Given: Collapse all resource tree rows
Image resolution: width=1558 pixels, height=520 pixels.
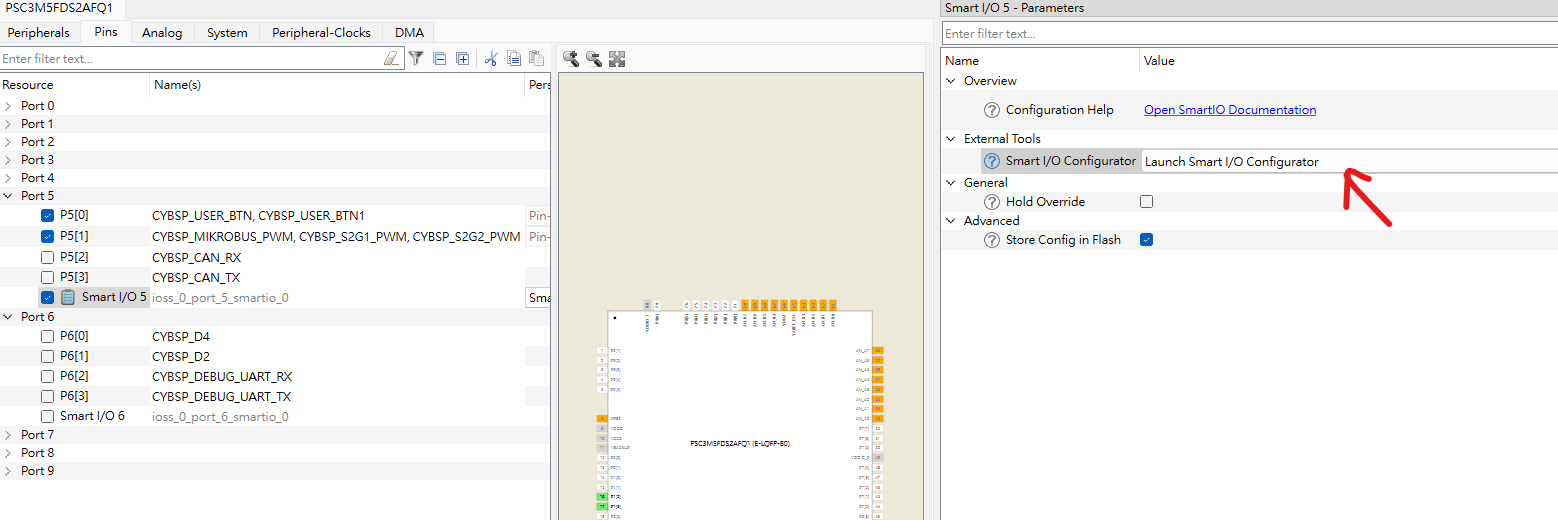Looking at the screenshot, I should pyautogui.click(x=439, y=59).
